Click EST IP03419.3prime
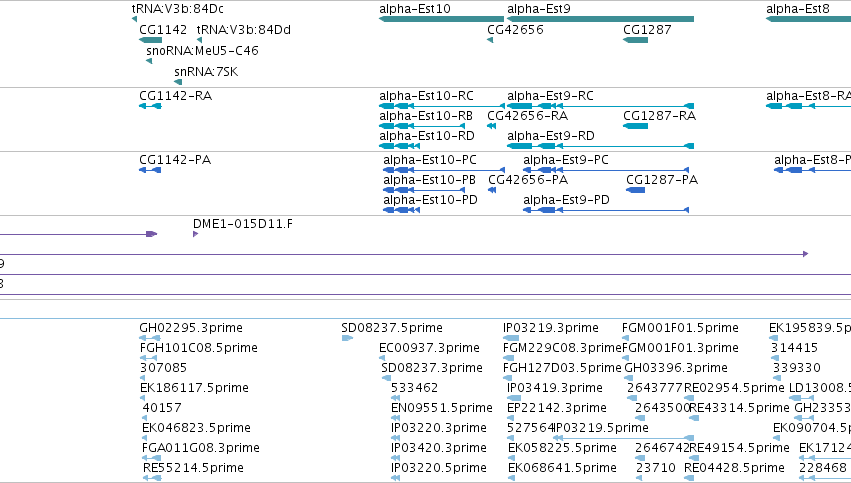851x483 pixels. (555, 388)
